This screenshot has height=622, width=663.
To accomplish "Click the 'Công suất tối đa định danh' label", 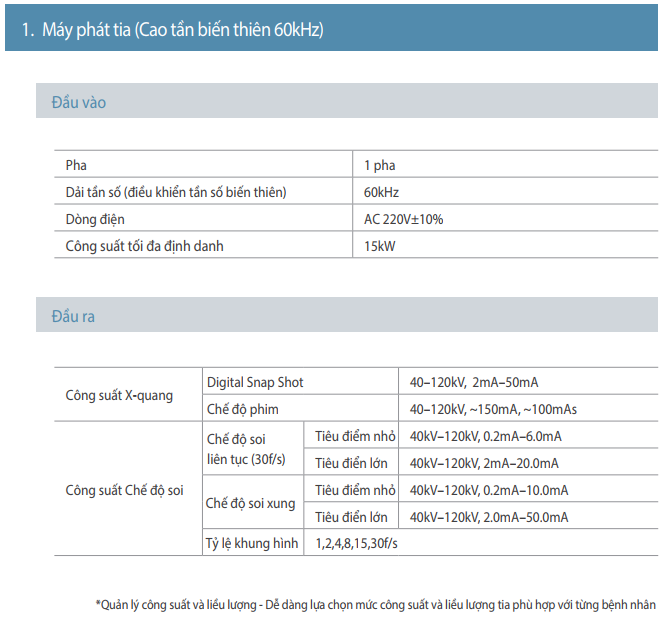I will click(x=144, y=246).
